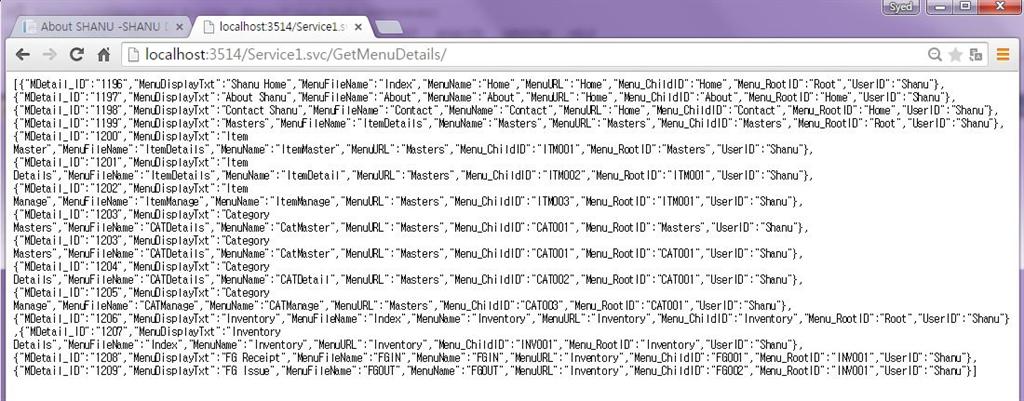Switch to the About SHANU tab
The width and height of the screenshot is (1024, 401).
pos(100,27)
